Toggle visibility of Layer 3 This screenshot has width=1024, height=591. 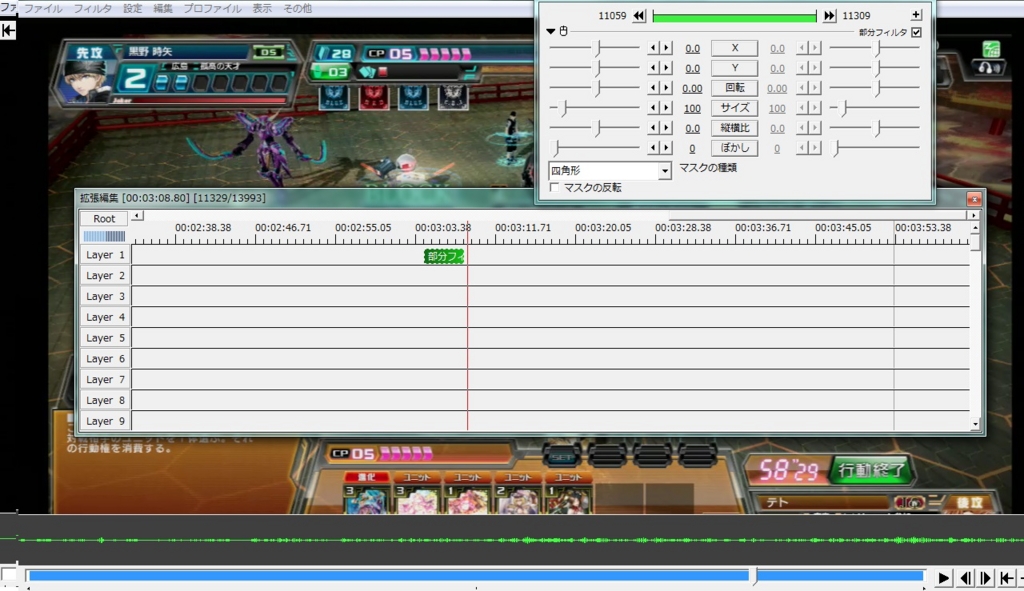[105, 296]
